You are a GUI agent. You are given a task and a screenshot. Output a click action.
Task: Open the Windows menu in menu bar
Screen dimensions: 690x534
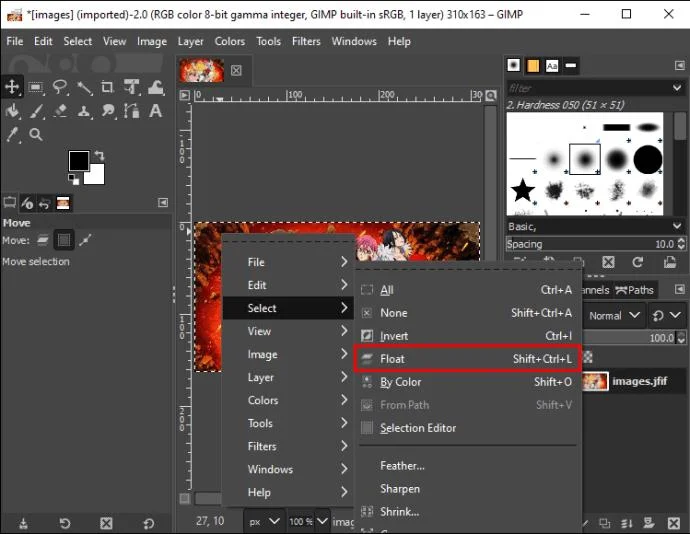(x=354, y=41)
